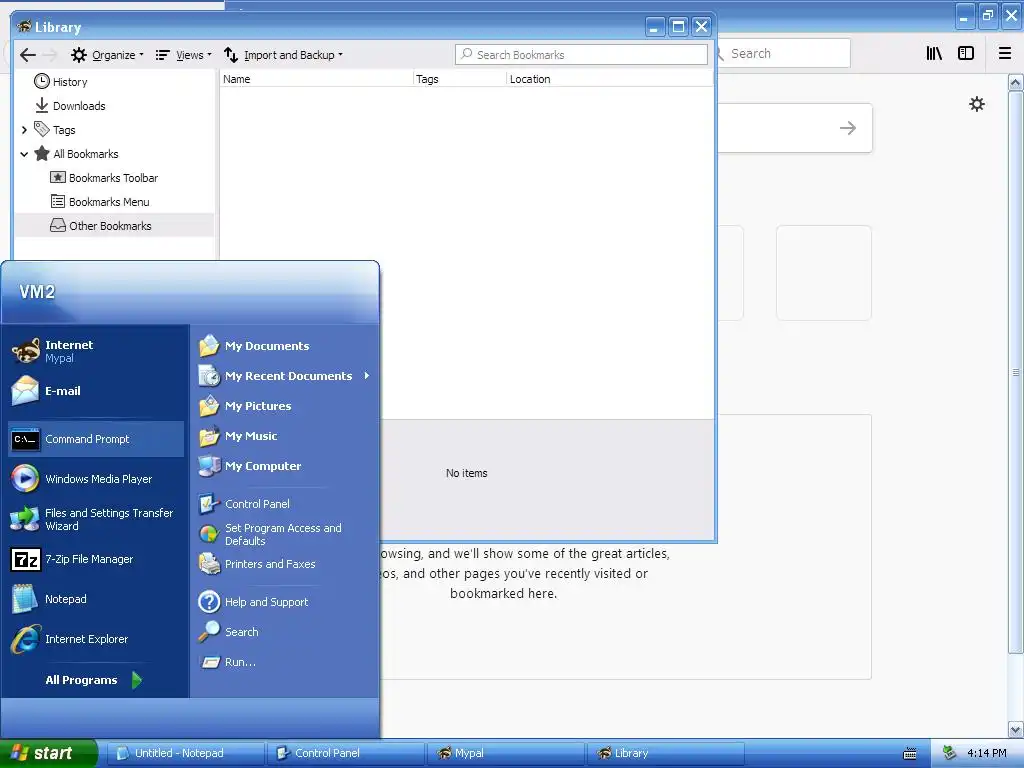The width and height of the screenshot is (1024, 768).
Task: Click Mypal page scrollbar down arrow
Action: tap(1015, 729)
